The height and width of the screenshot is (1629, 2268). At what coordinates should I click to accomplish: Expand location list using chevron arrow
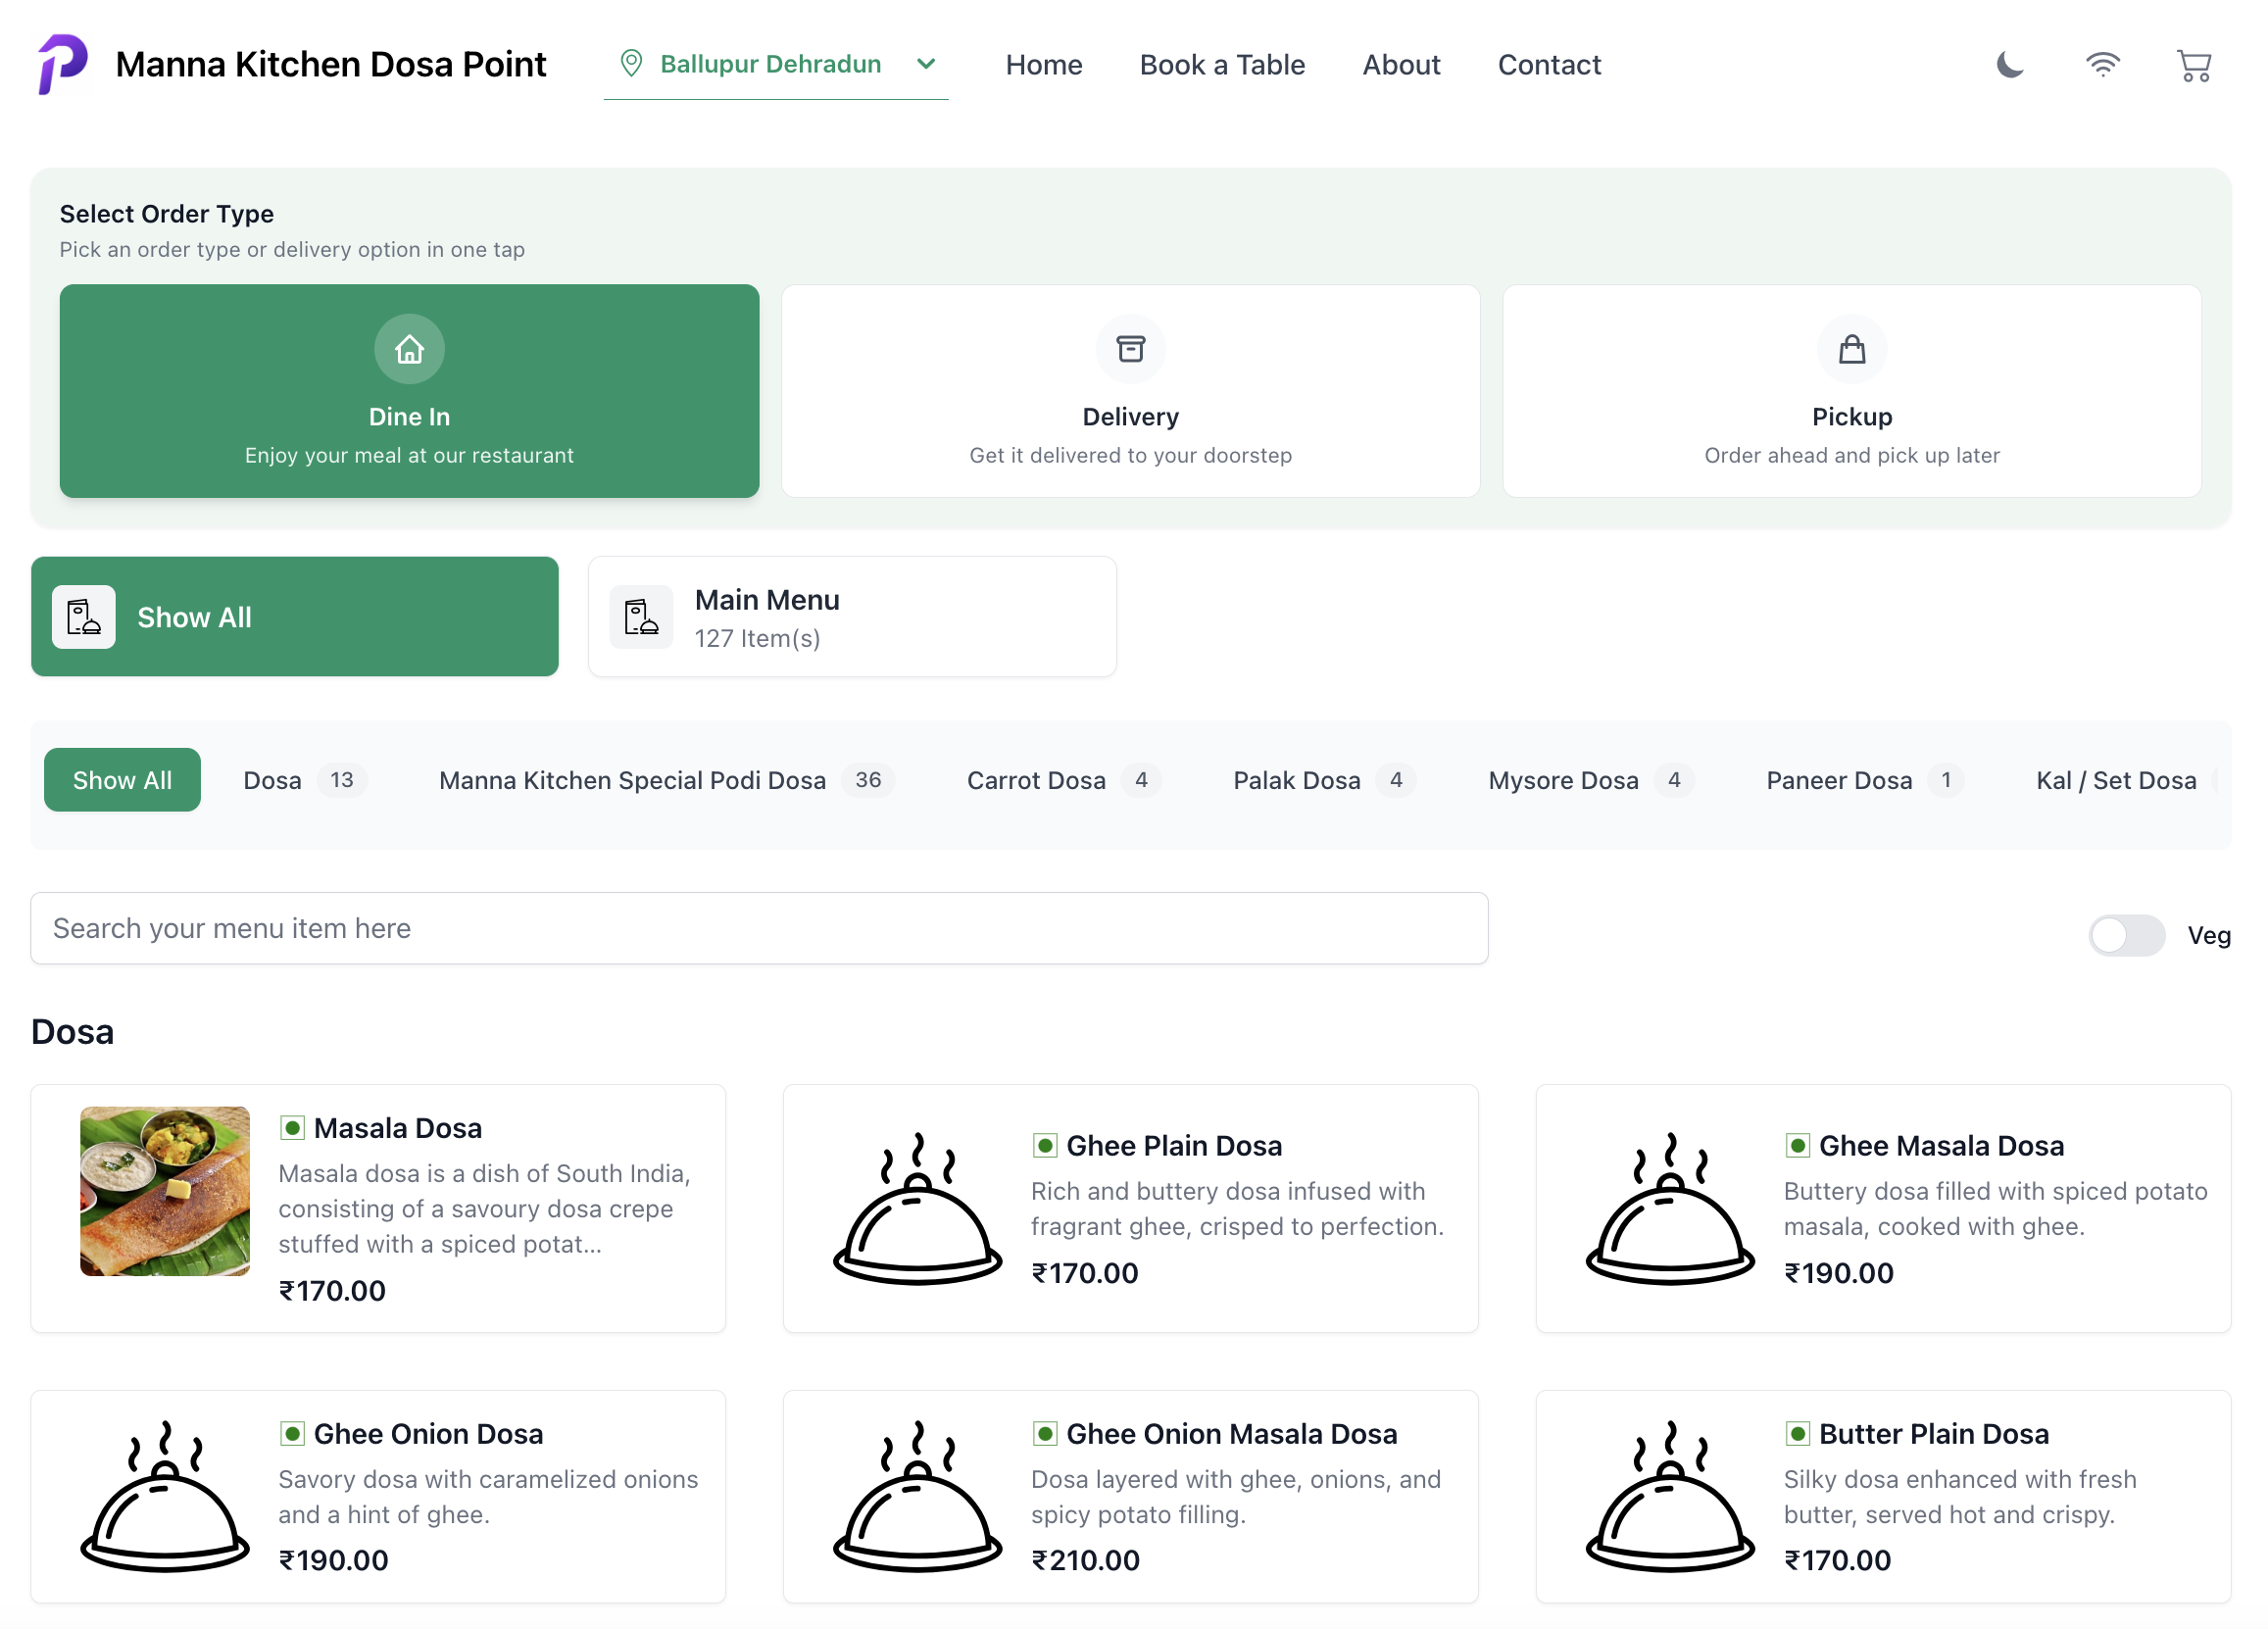pyautogui.click(x=926, y=64)
